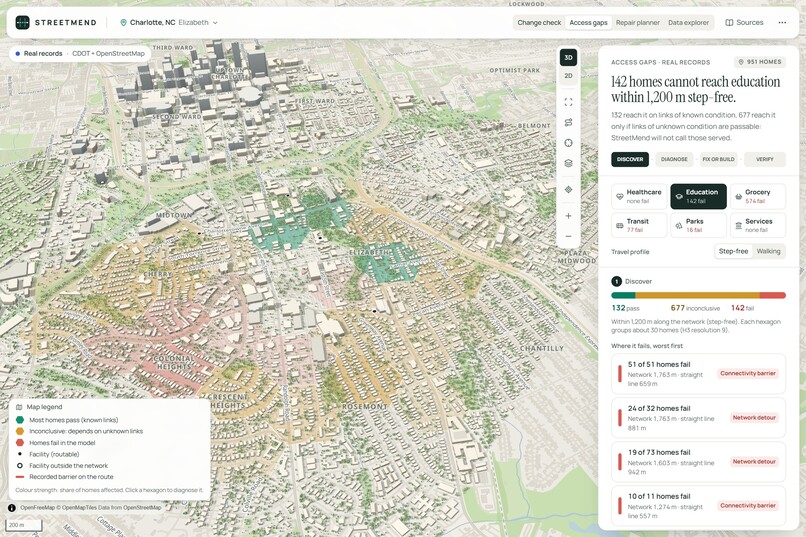Open the 24 of 32 homes fail card
The image size is (806, 537).
point(698,418)
